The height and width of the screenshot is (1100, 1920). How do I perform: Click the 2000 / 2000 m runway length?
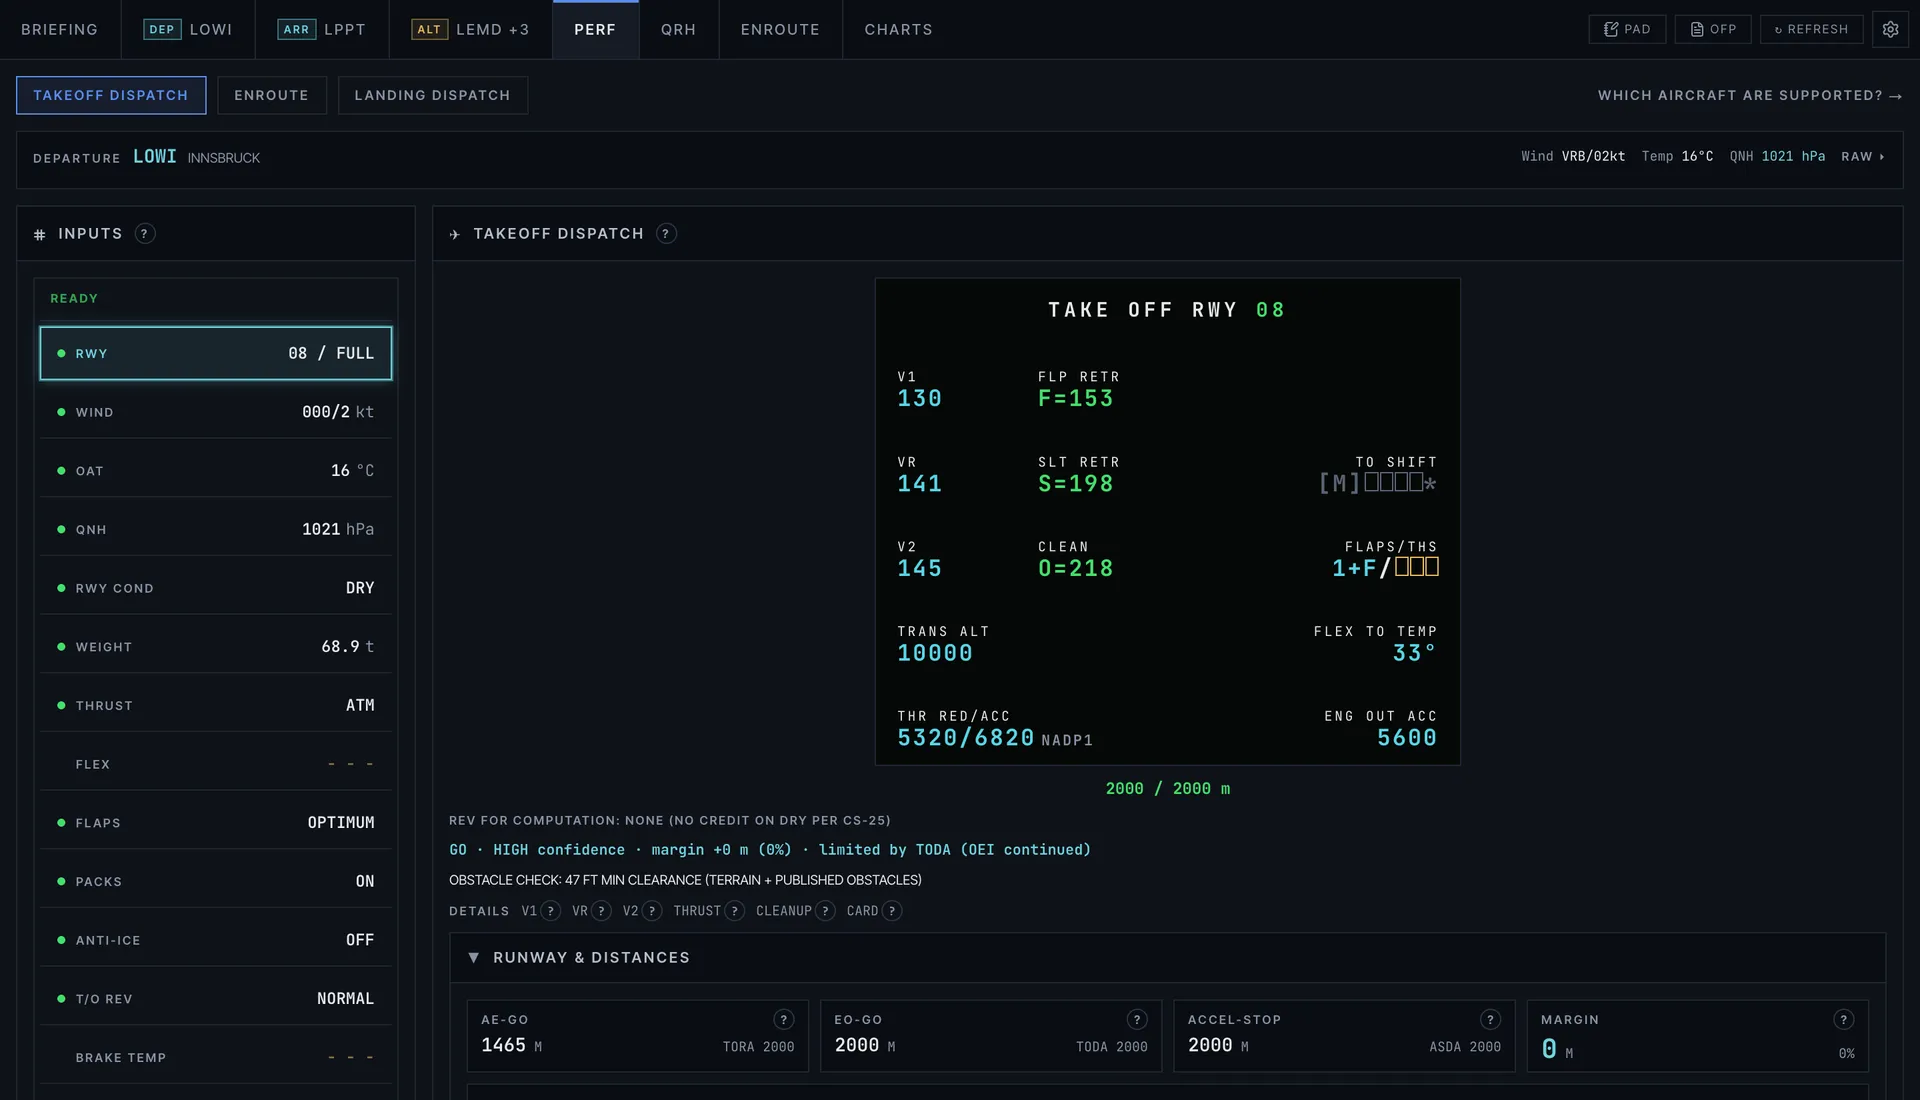[1167, 789]
